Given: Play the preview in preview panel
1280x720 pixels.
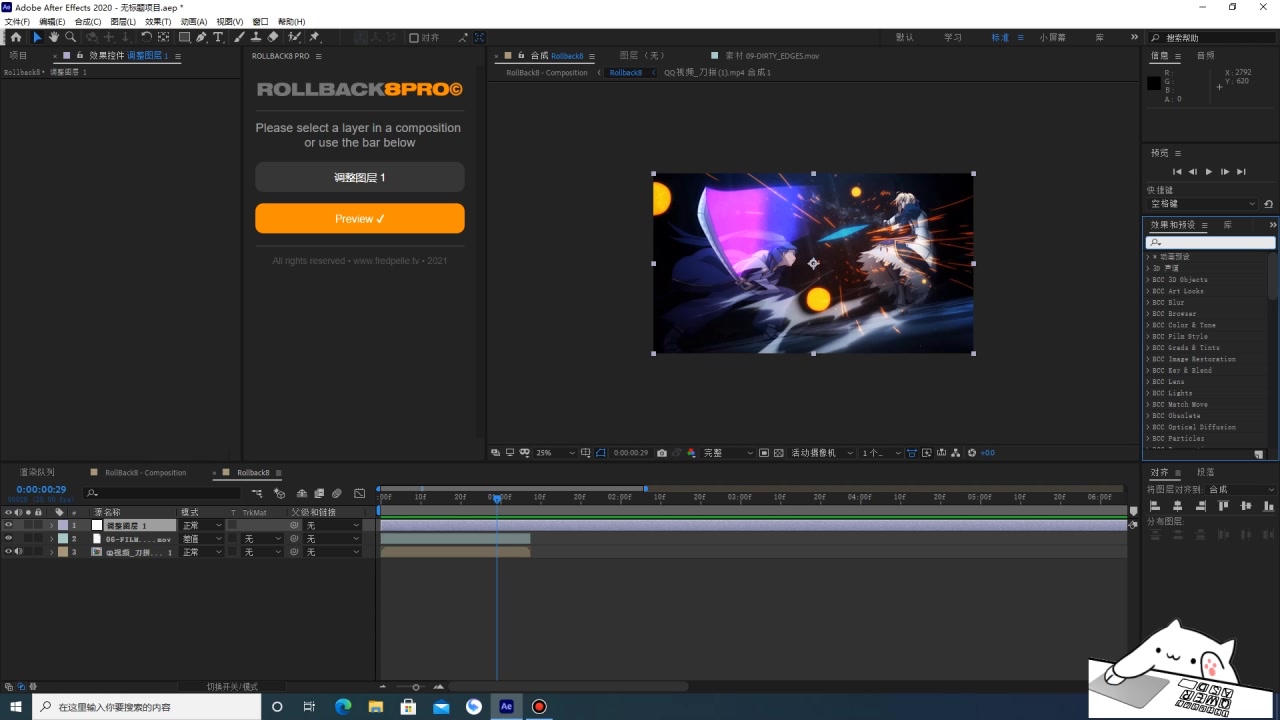Looking at the screenshot, I should pos(1209,172).
